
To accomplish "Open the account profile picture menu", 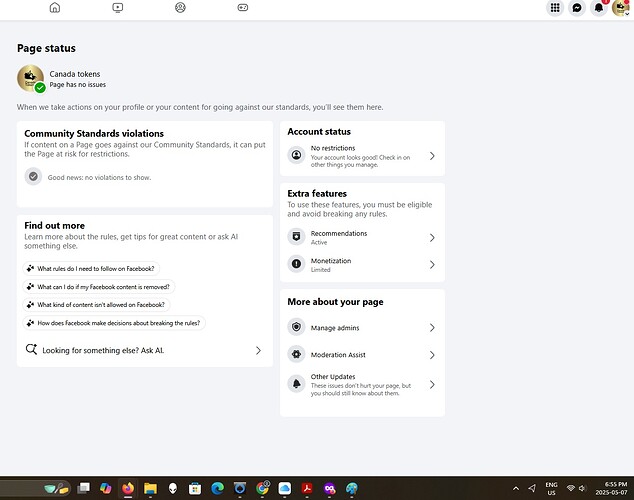I will point(621,8).
